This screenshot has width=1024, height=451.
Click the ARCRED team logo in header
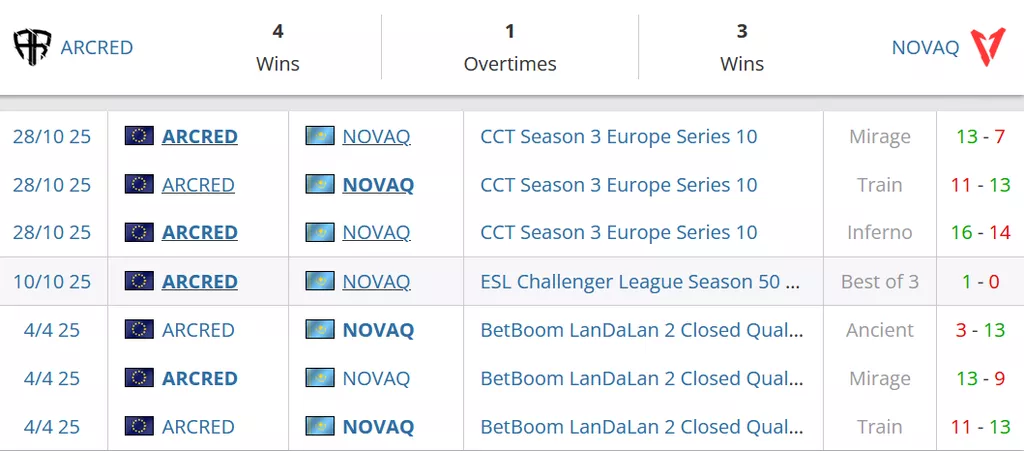tap(32, 47)
